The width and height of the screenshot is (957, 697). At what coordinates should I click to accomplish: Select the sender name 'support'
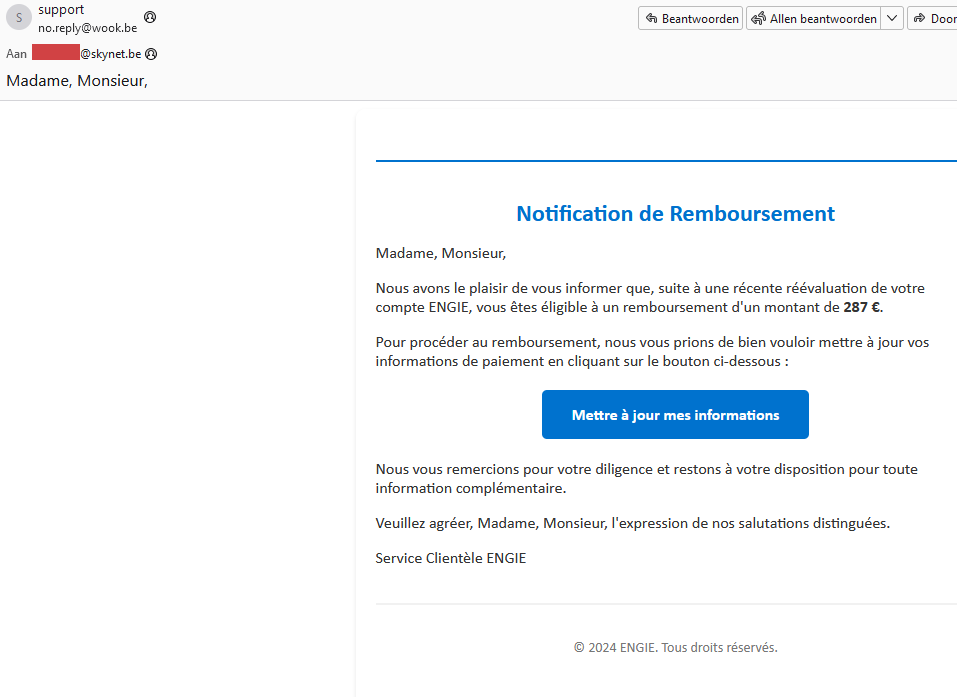pyautogui.click(x=61, y=10)
